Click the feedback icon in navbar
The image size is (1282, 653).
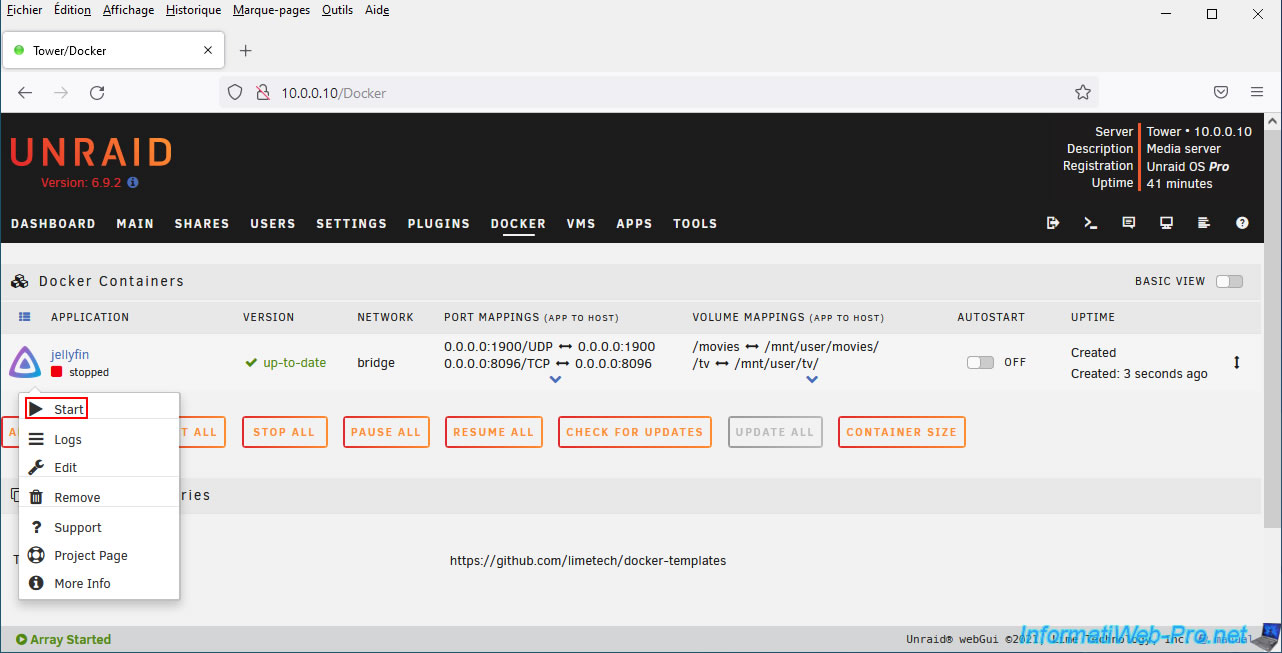(x=1129, y=223)
